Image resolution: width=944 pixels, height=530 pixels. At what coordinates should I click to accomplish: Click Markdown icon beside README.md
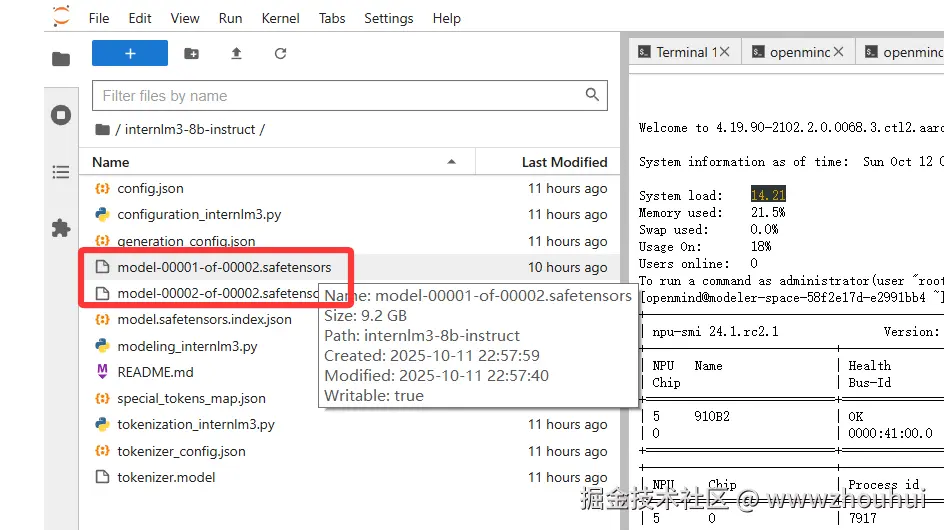[x=102, y=372]
